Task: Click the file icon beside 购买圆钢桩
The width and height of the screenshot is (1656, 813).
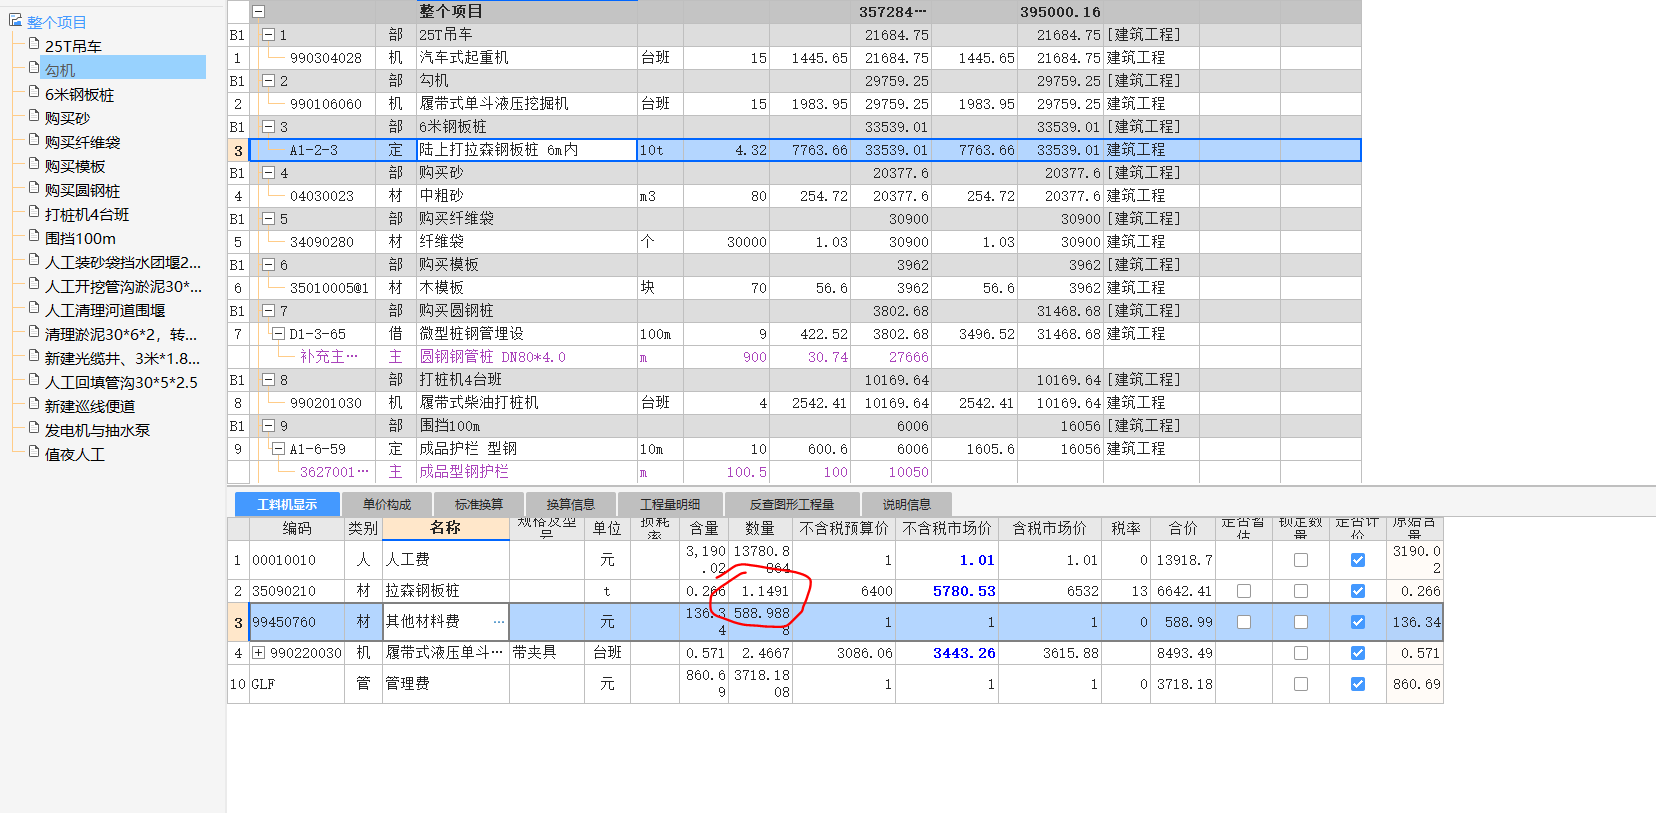Action: coord(34,188)
